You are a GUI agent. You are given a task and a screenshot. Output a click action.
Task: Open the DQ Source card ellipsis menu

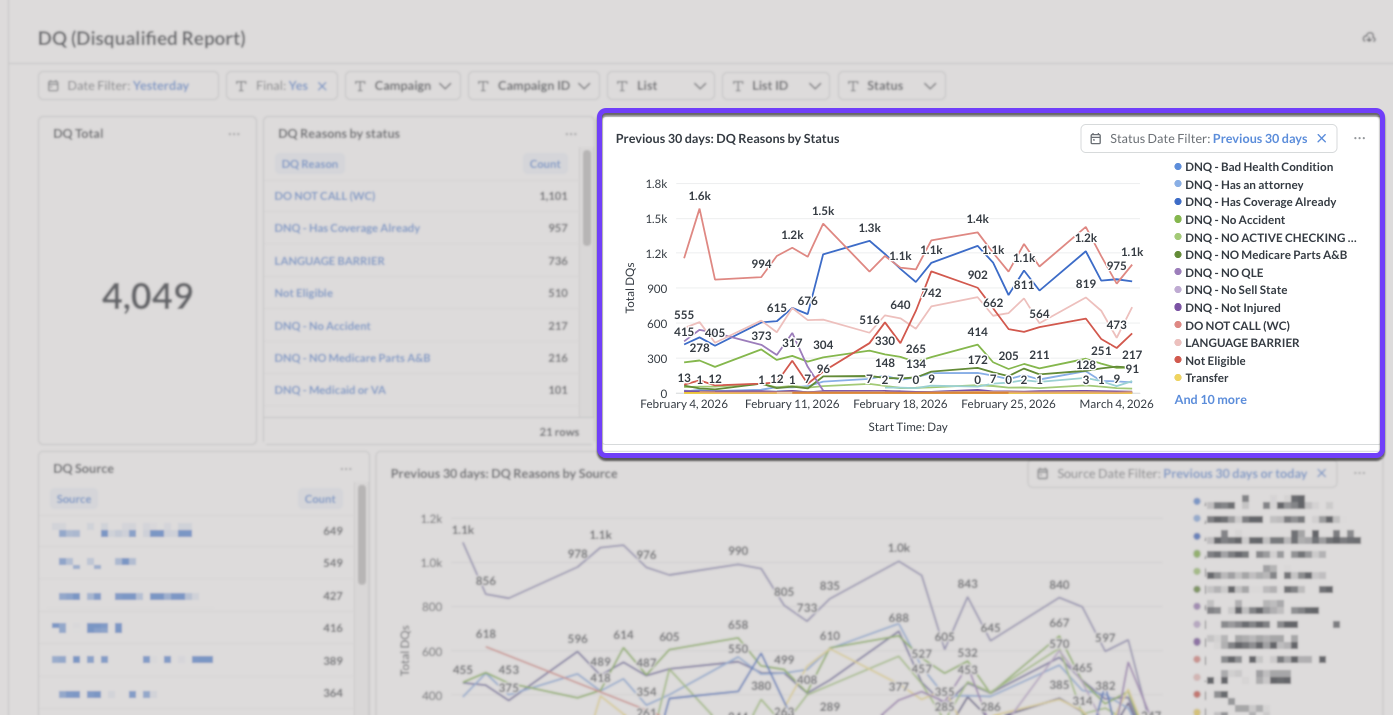tap(346, 469)
